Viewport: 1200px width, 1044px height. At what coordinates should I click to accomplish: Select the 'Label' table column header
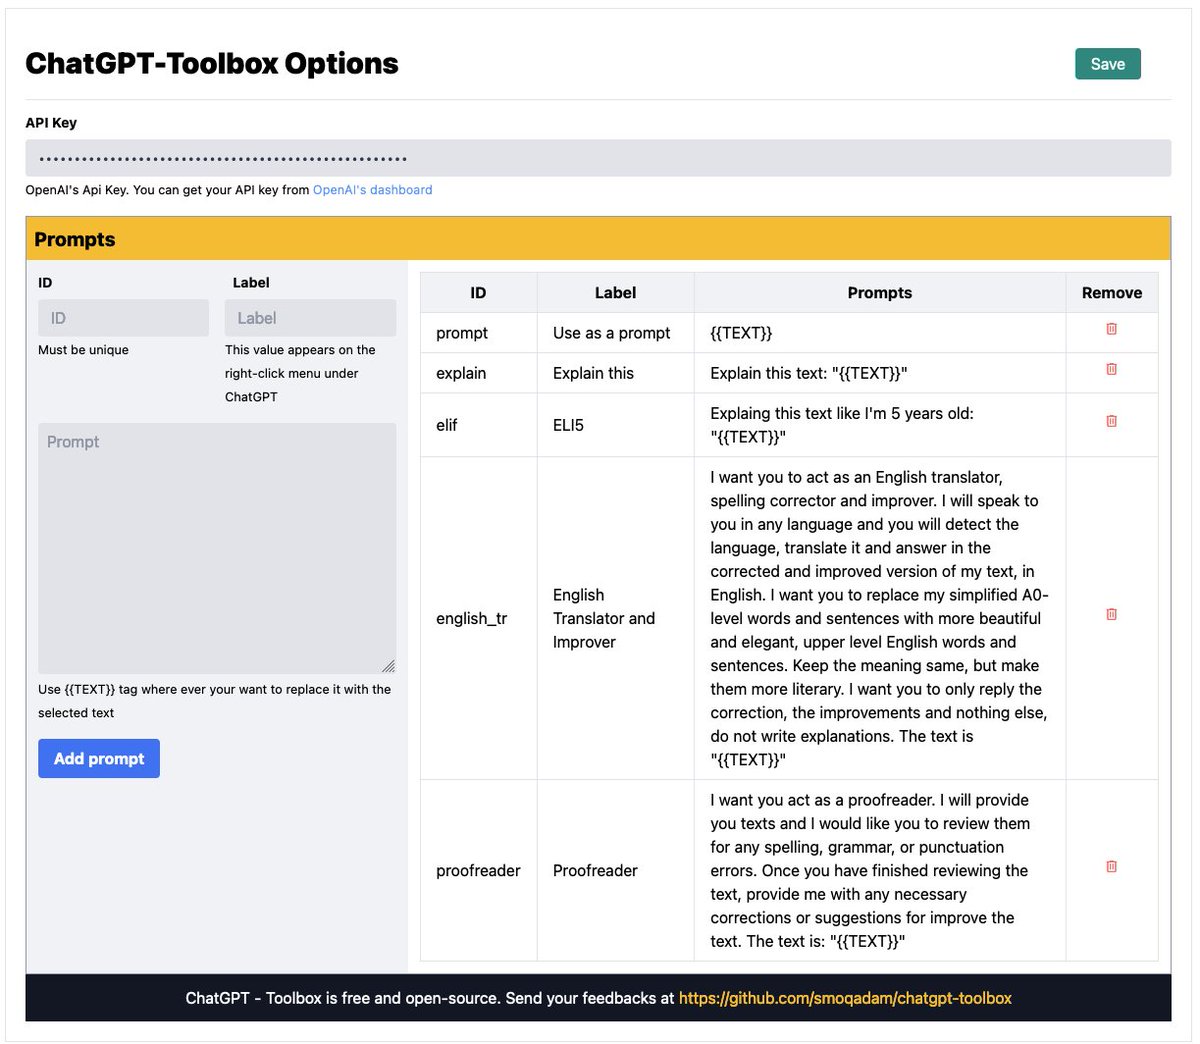click(615, 293)
